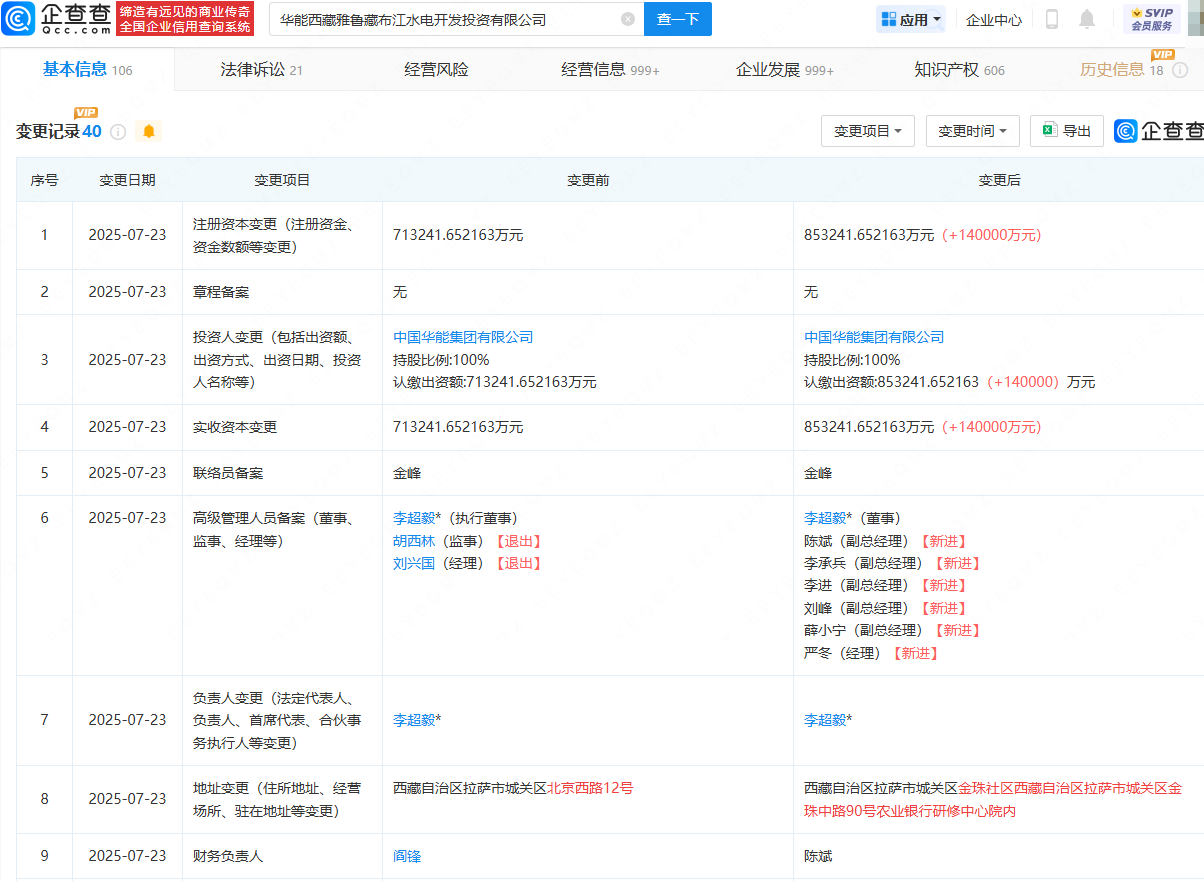The width and height of the screenshot is (1204, 881).
Task: Open the 历史信息 VIP tab
Action: point(1122,70)
